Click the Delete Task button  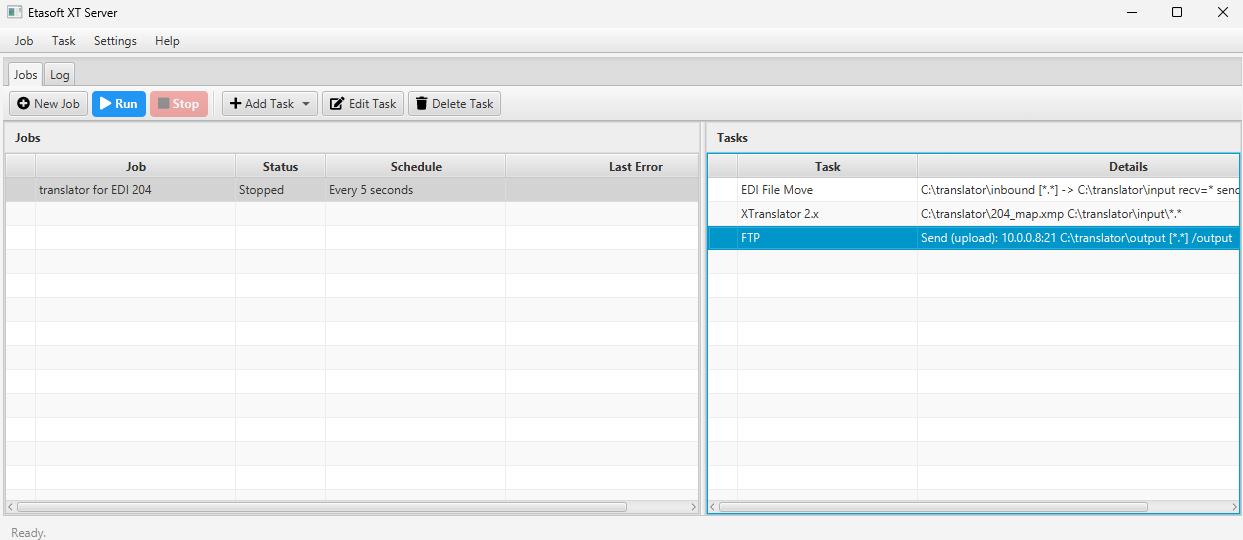click(x=454, y=104)
